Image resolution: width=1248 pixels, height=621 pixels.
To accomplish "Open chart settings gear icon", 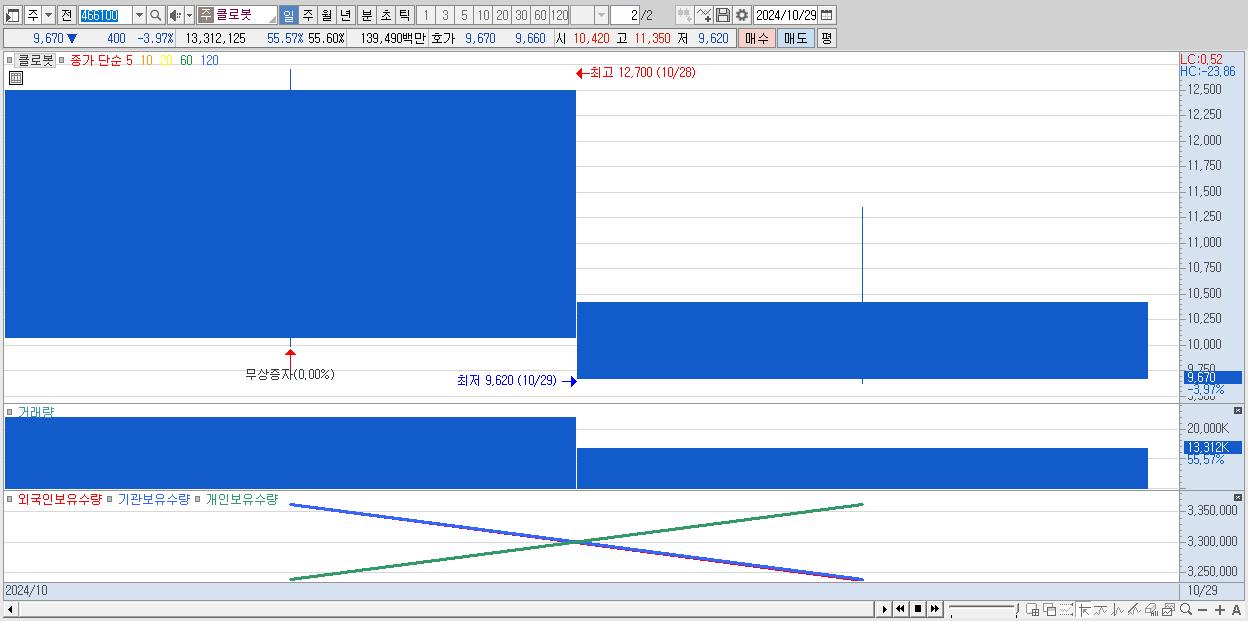I will pyautogui.click(x=742, y=15).
